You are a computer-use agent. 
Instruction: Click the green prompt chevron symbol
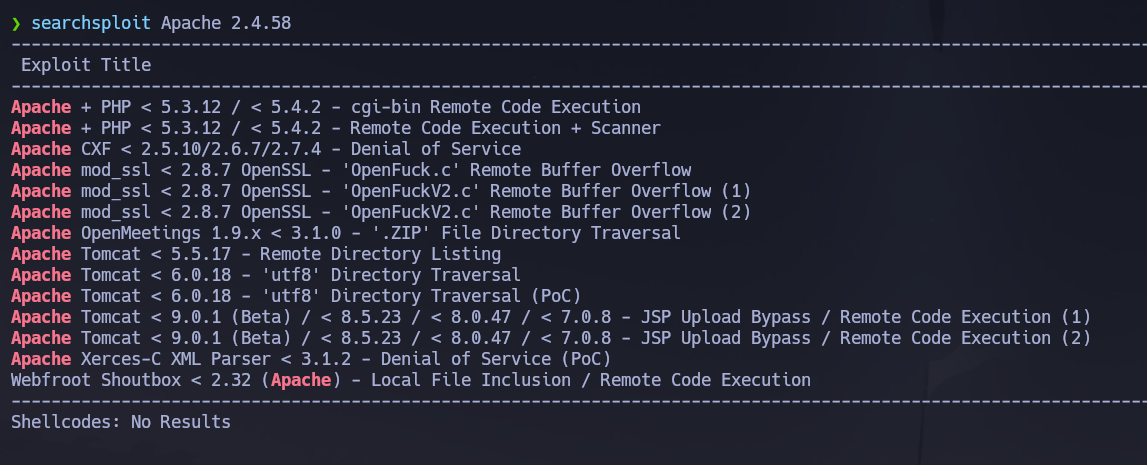(x=16, y=23)
